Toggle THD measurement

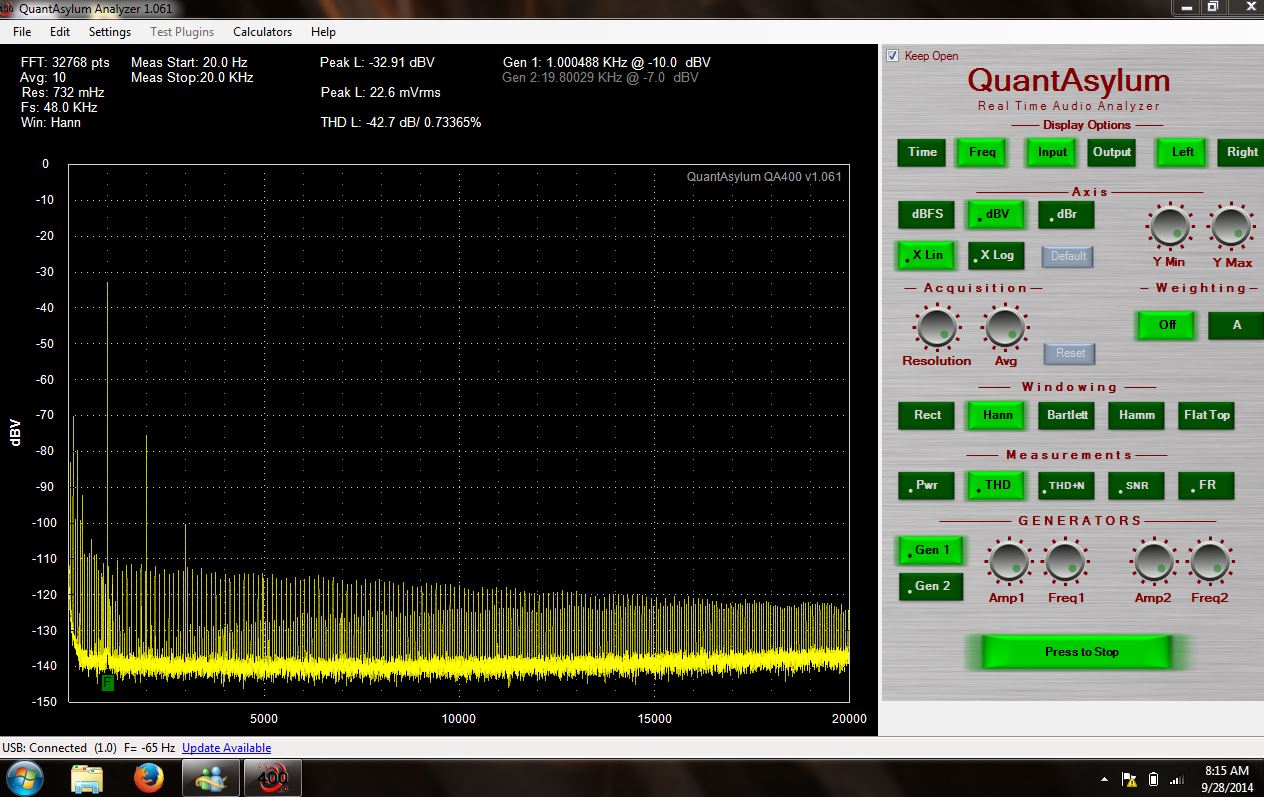point(996,486)
